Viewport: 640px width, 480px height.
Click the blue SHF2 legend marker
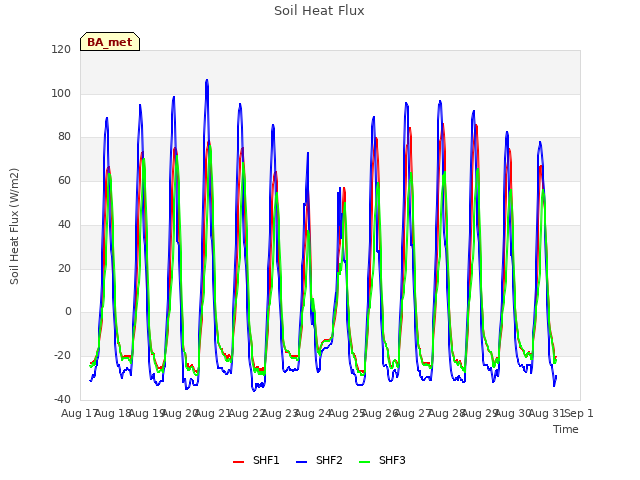click(x=301, y=462)
